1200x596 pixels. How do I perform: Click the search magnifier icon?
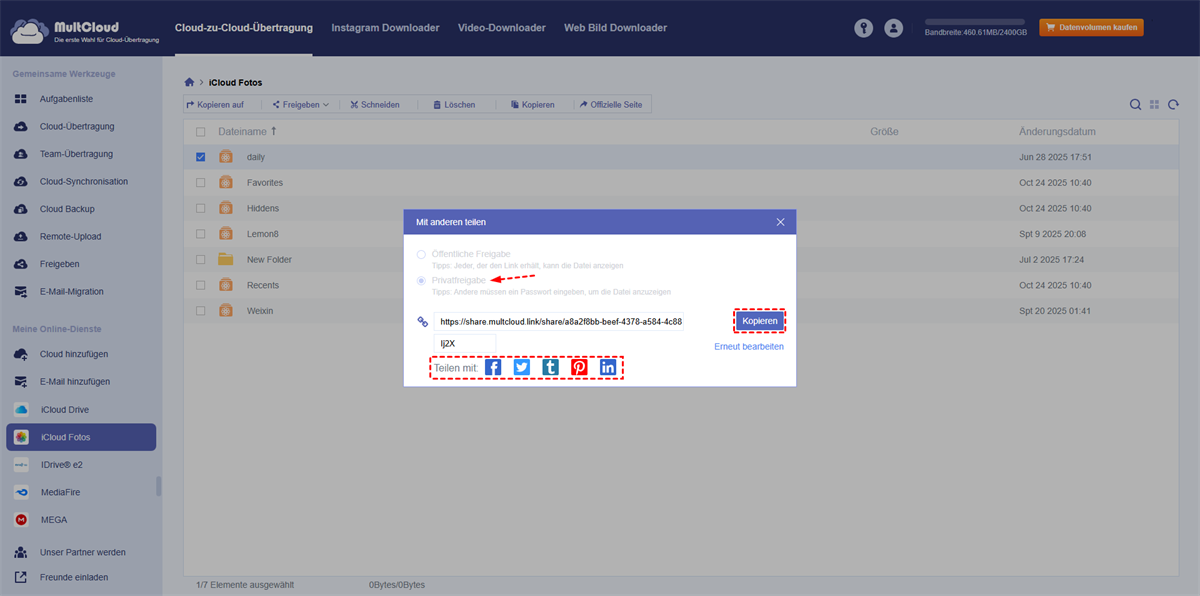[1136, 104]
